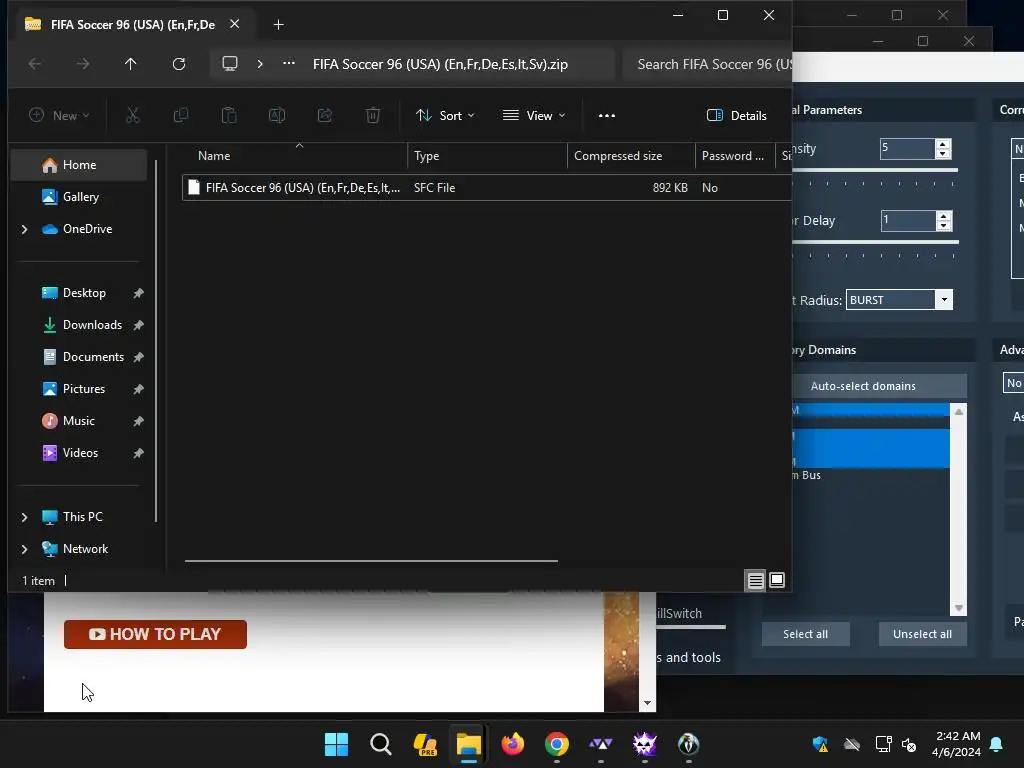Open the Windows Start menu

coord(336,744)
